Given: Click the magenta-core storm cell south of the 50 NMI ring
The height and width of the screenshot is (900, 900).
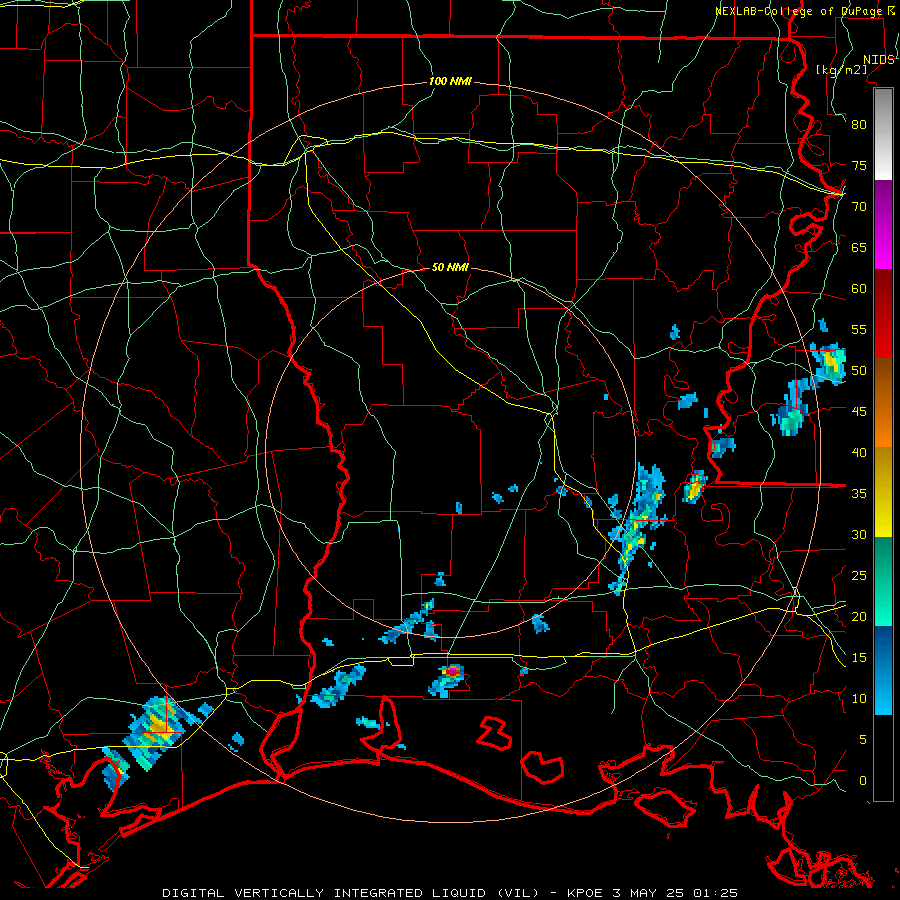Looking at the screenshot, I should tap(449, 678).
